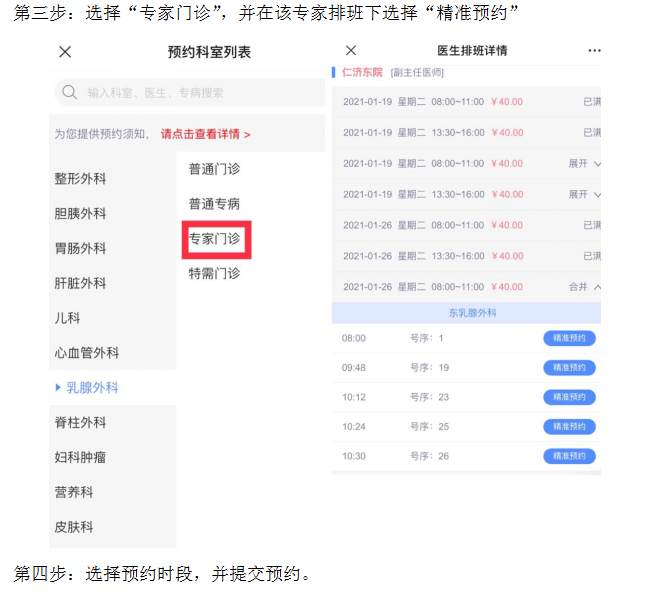Expand the 2021-01-19 13:30~16:00 展开 row
This screenshot has width=653, height=599.
tap(584, 194)
